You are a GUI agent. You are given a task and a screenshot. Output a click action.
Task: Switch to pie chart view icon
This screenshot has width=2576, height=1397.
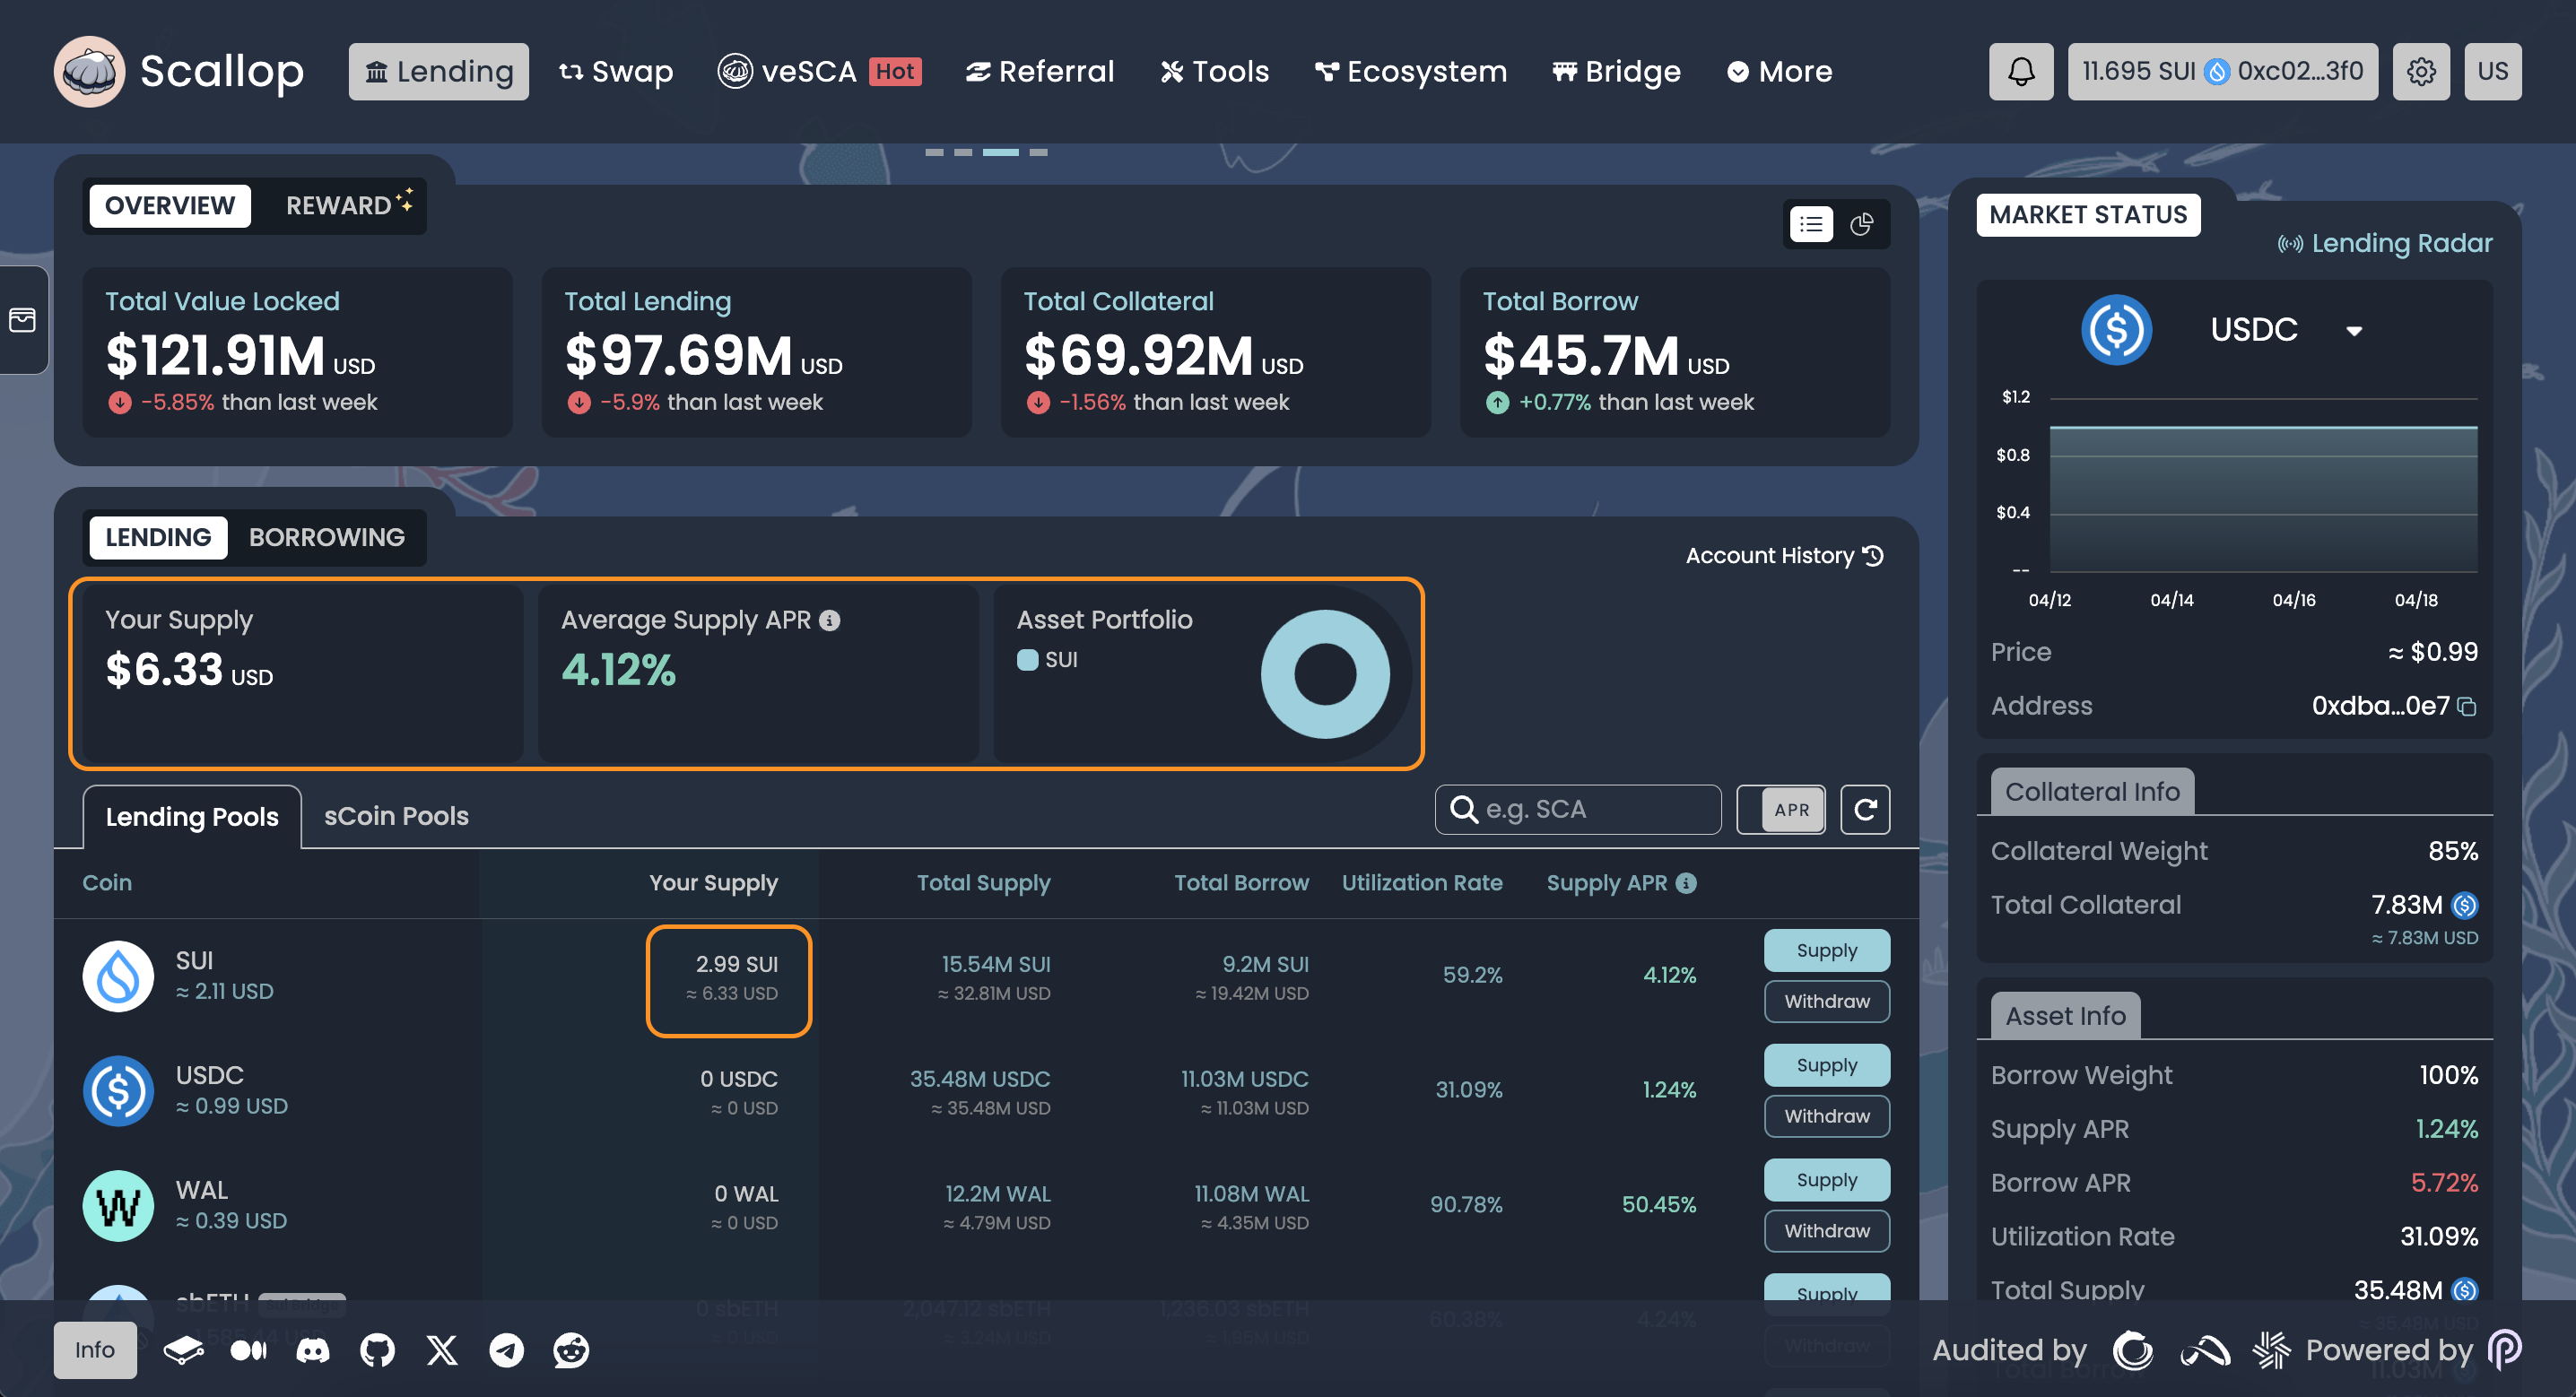point(1861,224)
